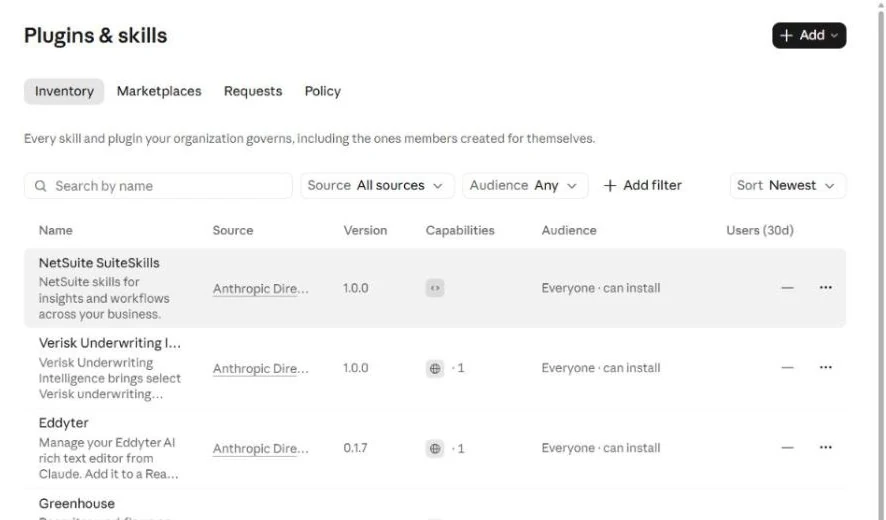Click NetSuite SuiteSkills code capability icon

tap(435, 288)
